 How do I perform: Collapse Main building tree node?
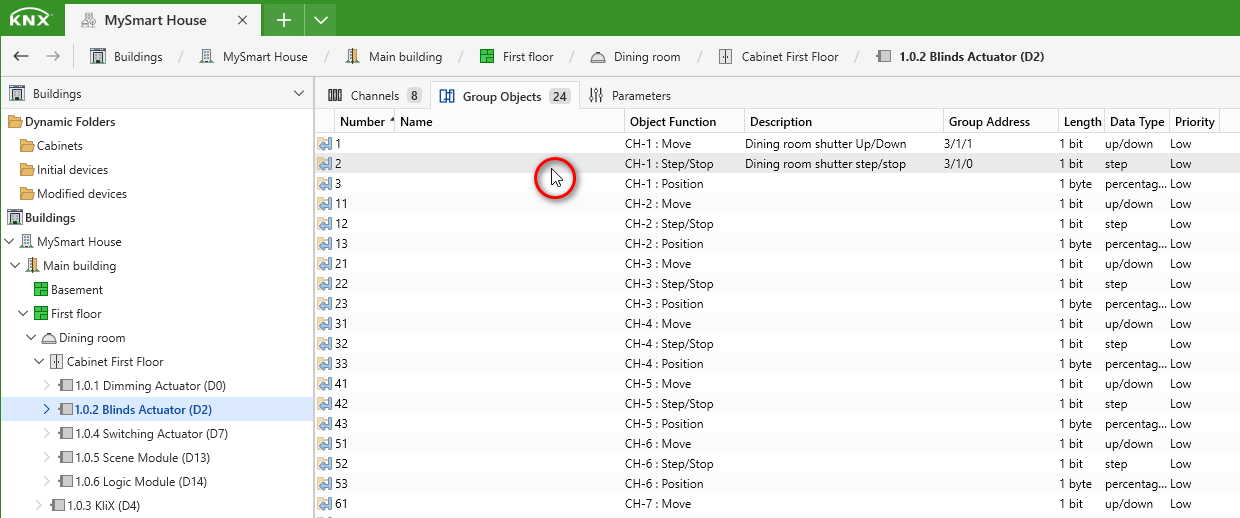pyautogui.click(x=15, y=266)
